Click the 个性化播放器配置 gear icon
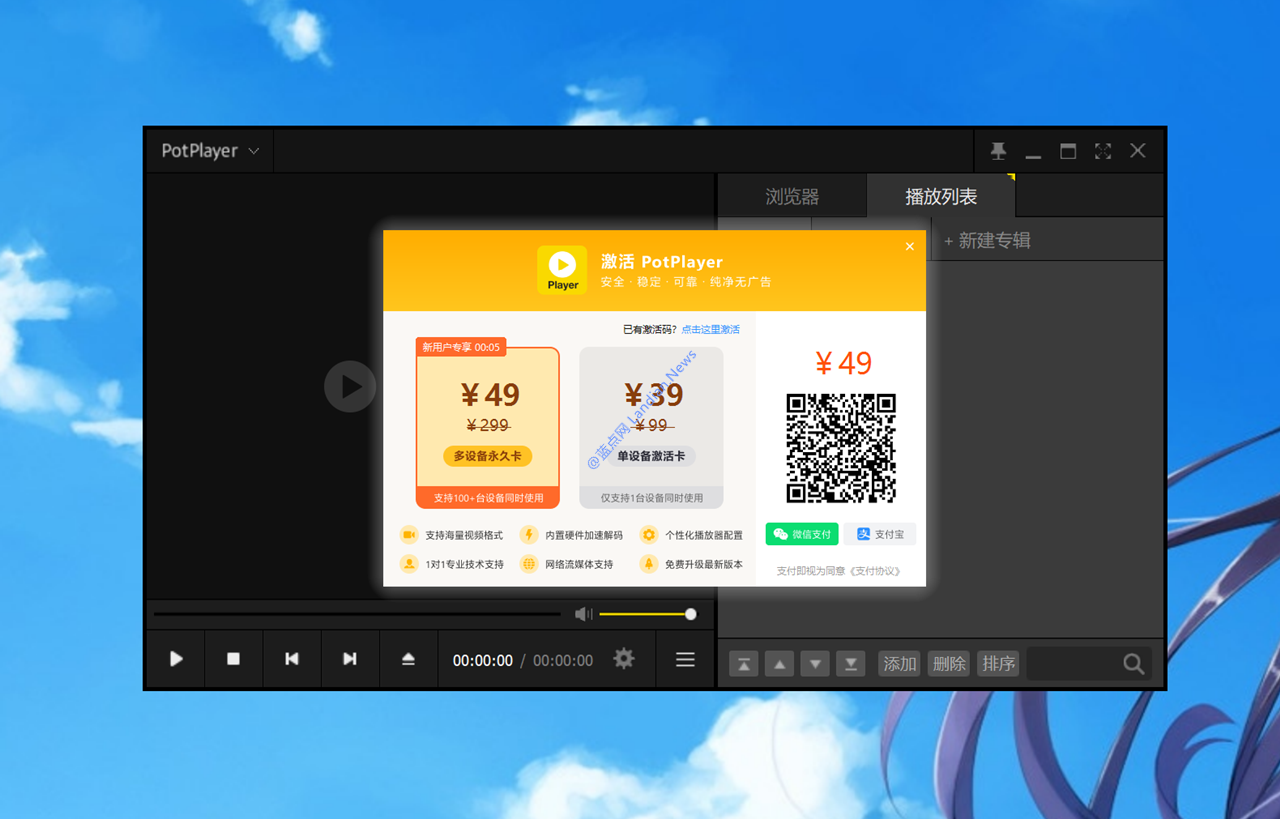This screenshot has width=1280, height=819. [649, 535]
